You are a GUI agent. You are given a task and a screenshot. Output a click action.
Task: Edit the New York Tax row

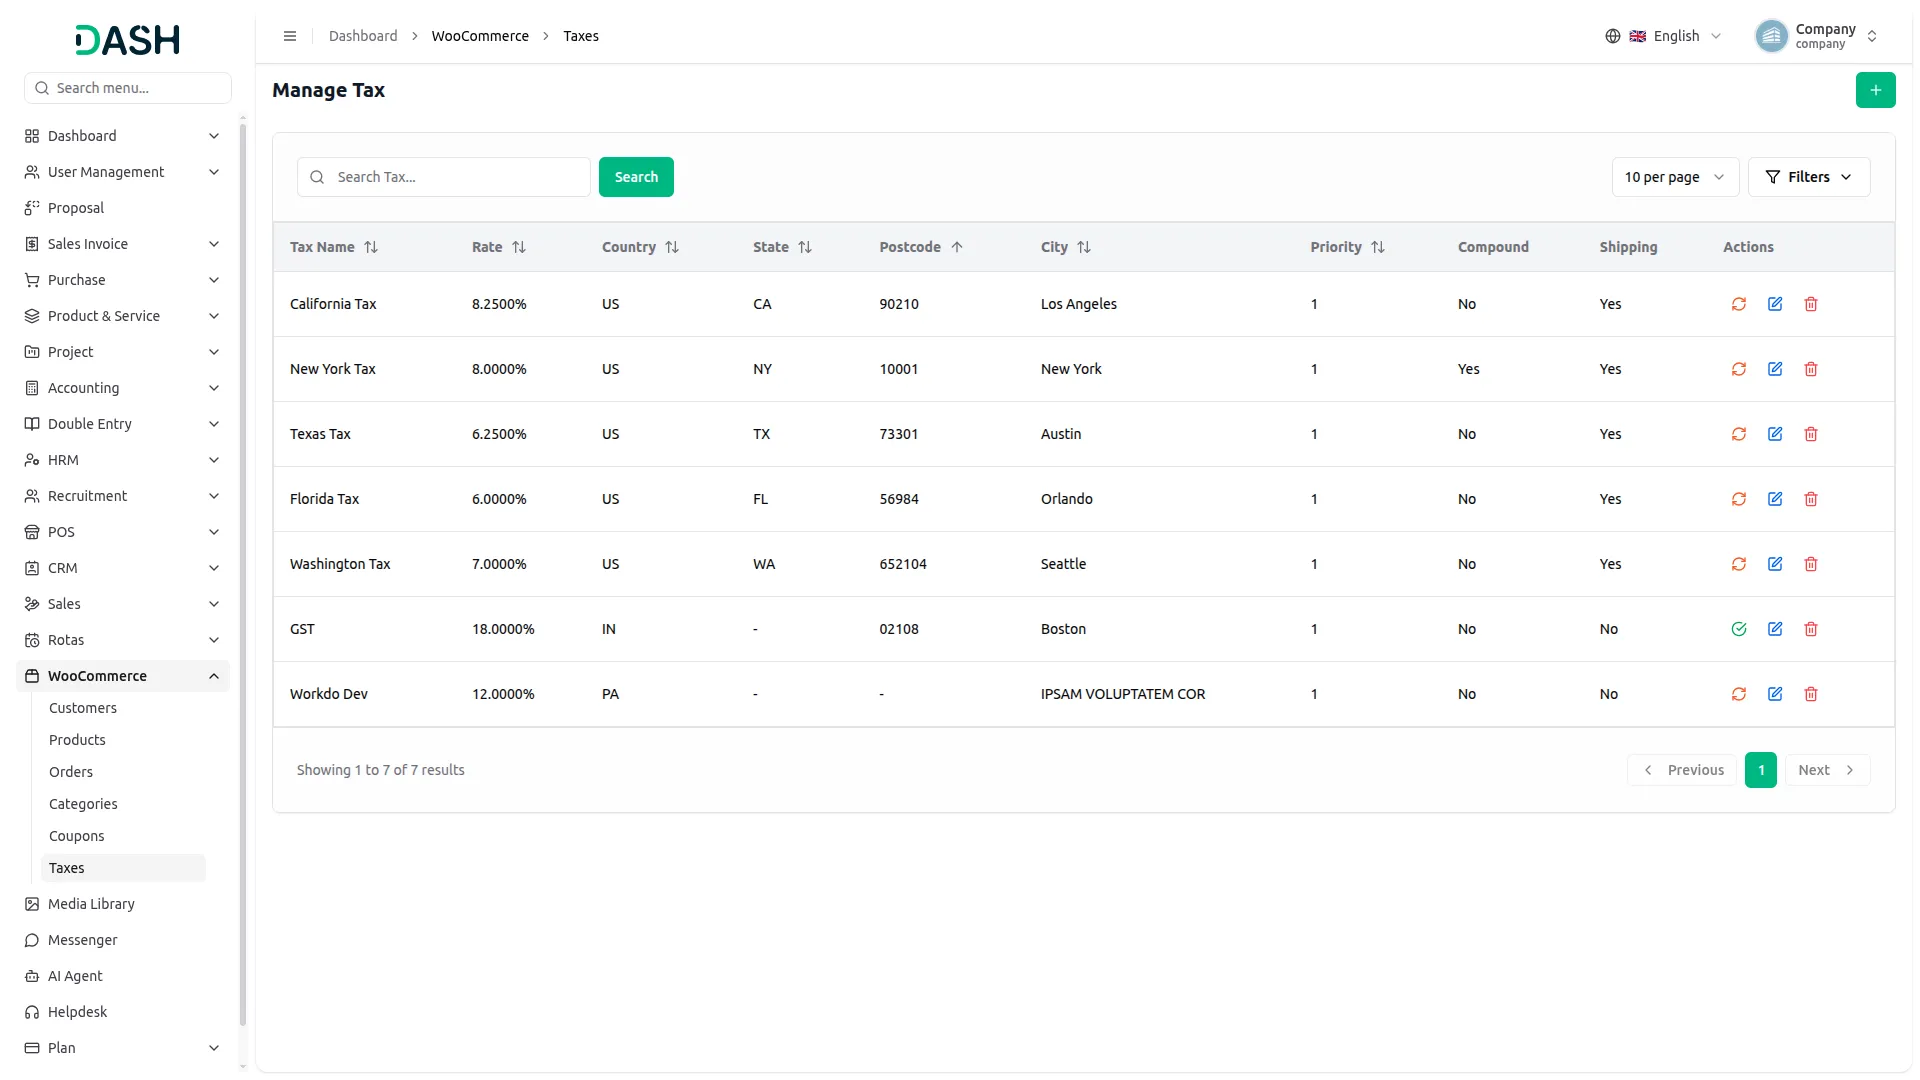pyautogui.click(x=1775, y=369)
